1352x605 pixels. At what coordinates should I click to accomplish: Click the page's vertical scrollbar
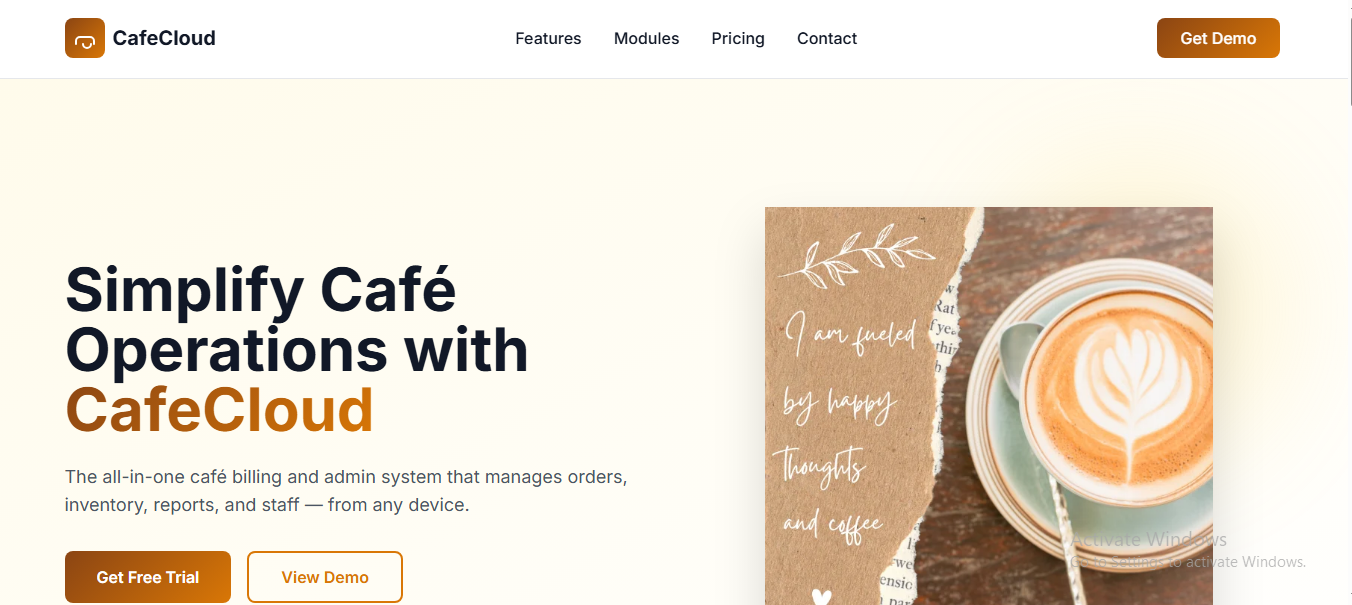1348,302
